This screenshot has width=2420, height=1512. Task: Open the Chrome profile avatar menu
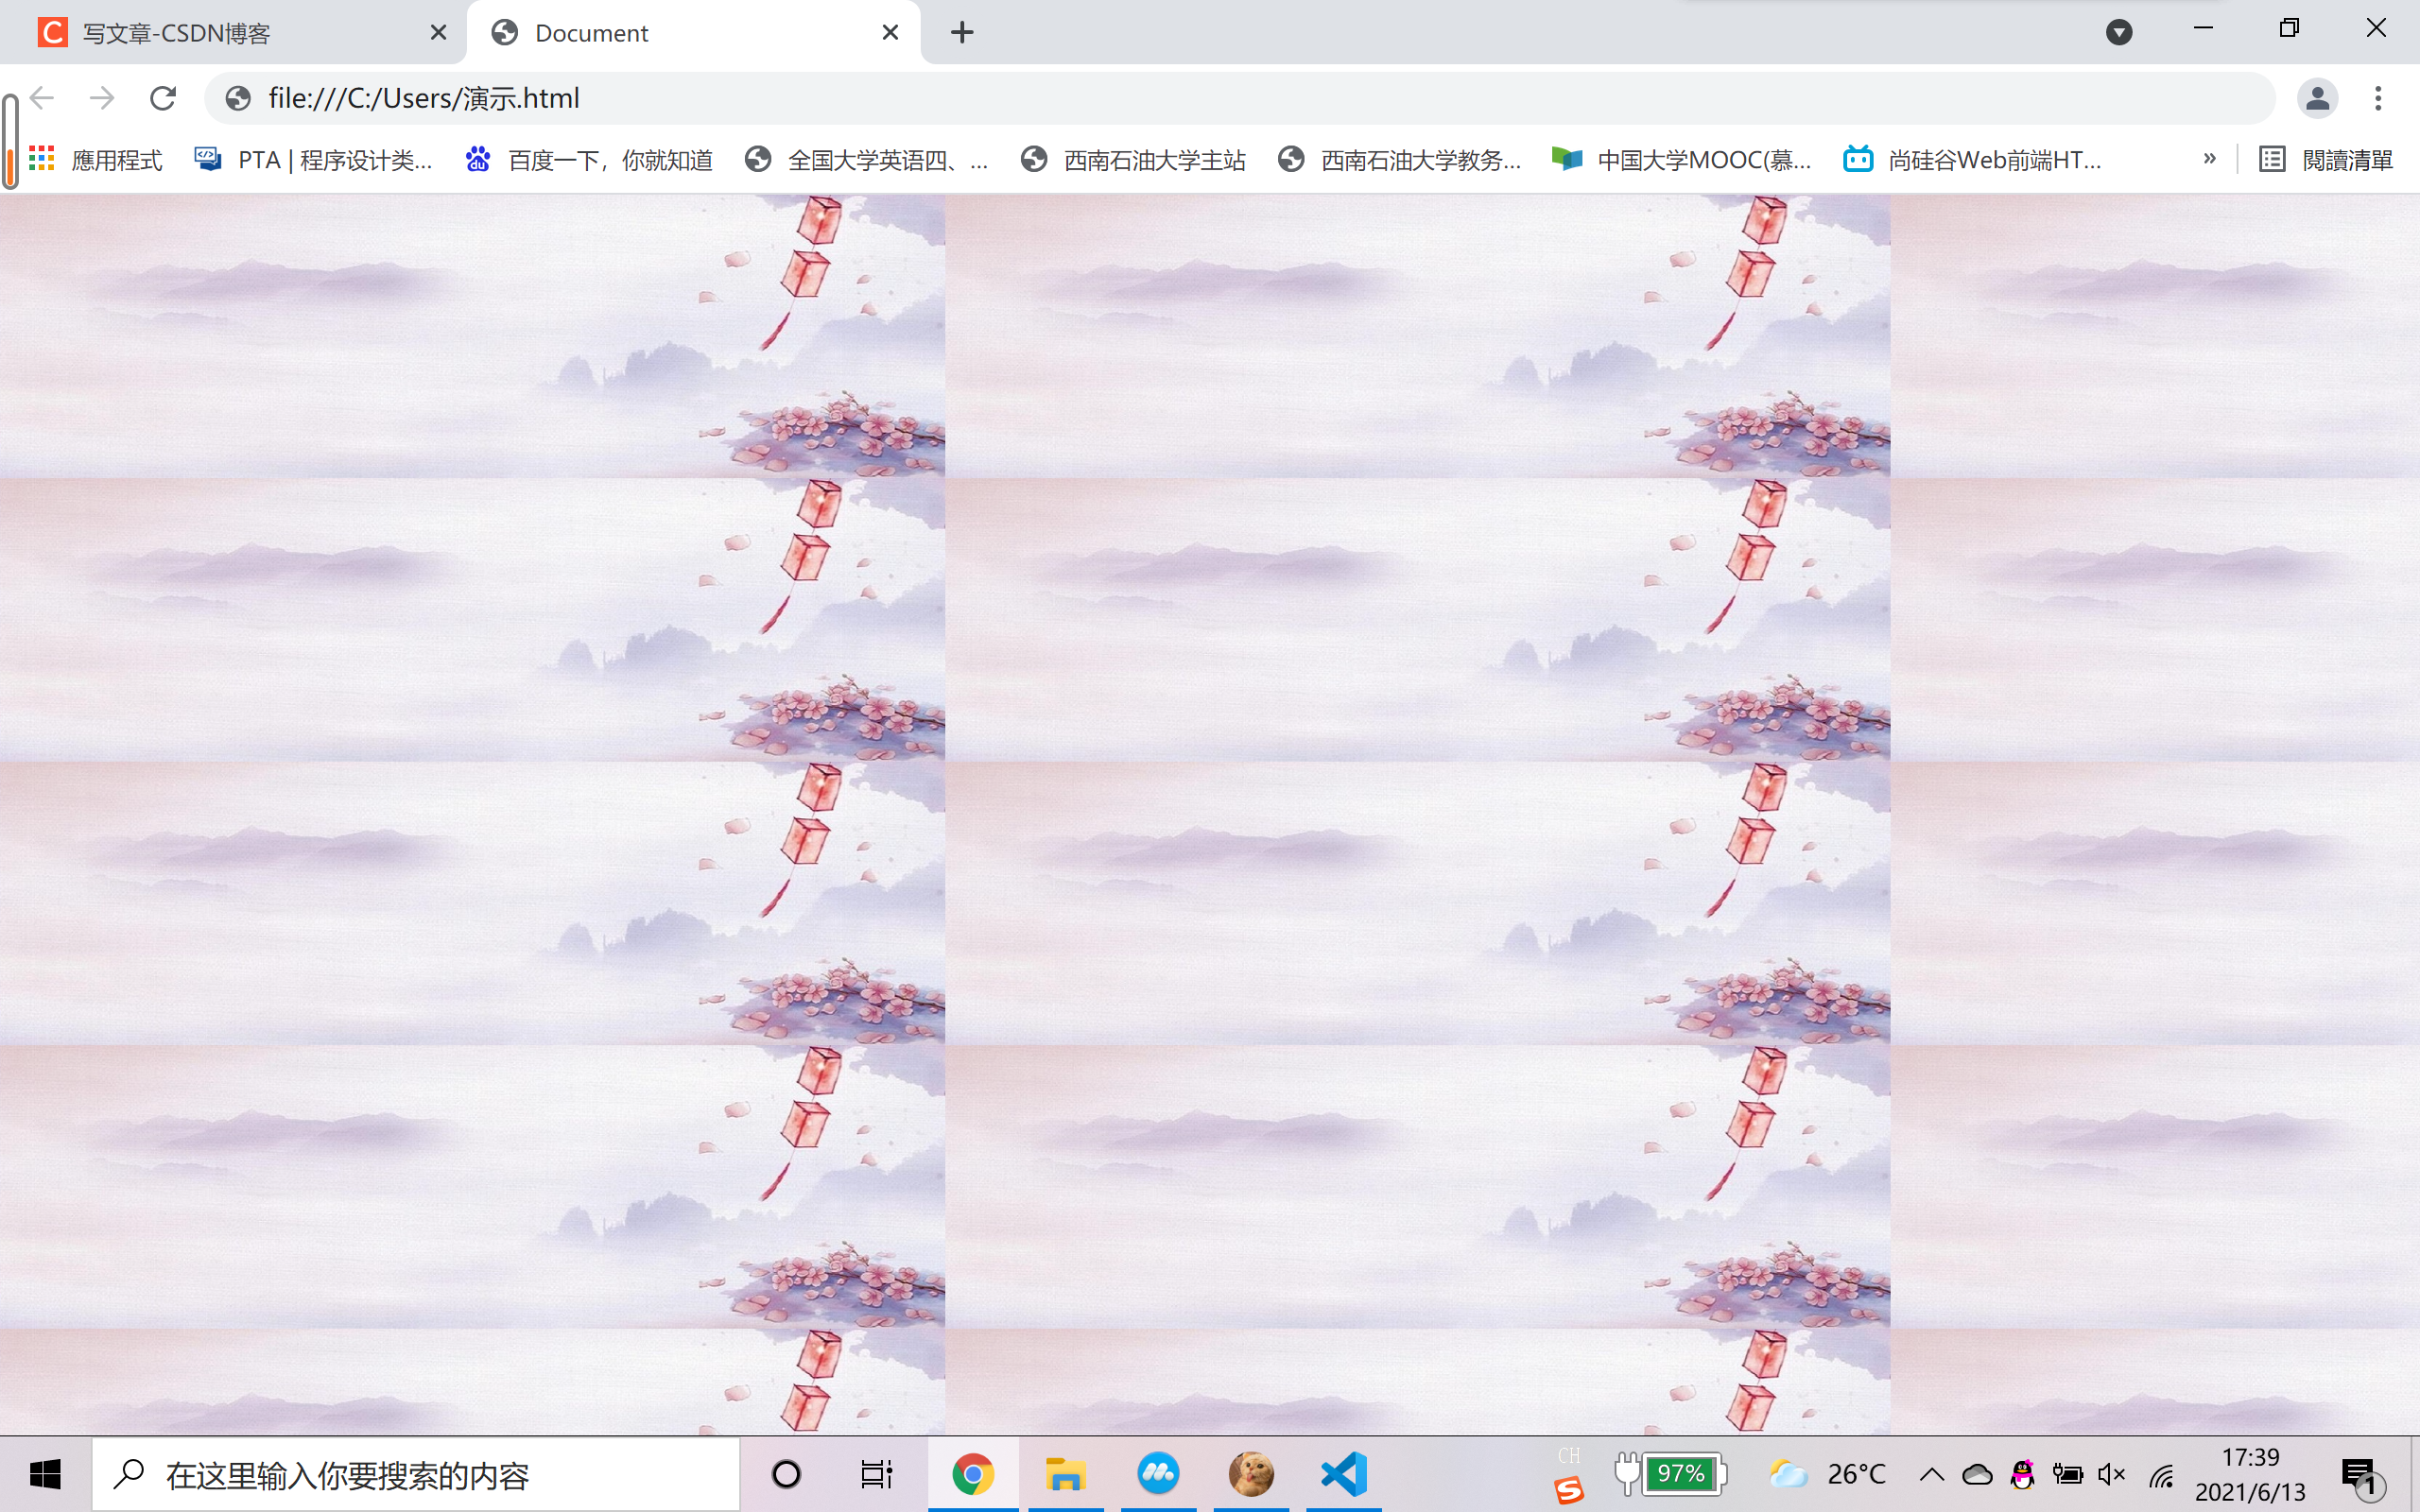[2317, 98]
